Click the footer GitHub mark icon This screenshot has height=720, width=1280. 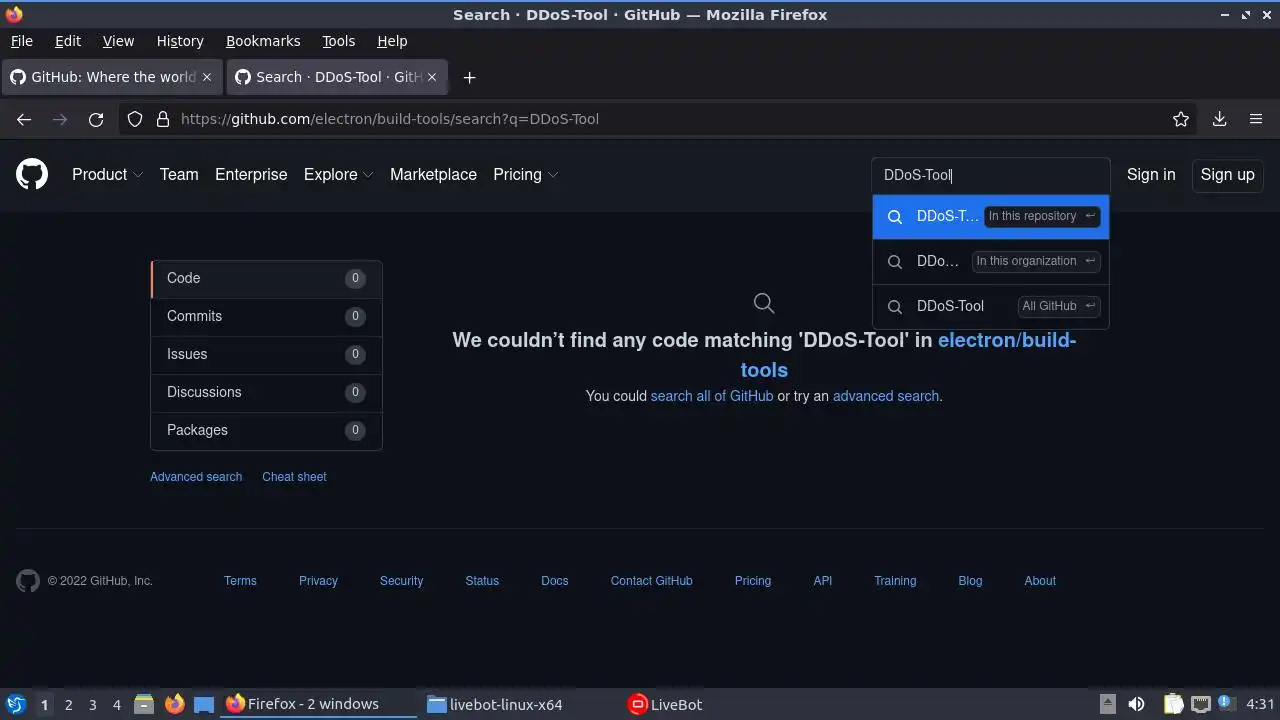[28, 581]
